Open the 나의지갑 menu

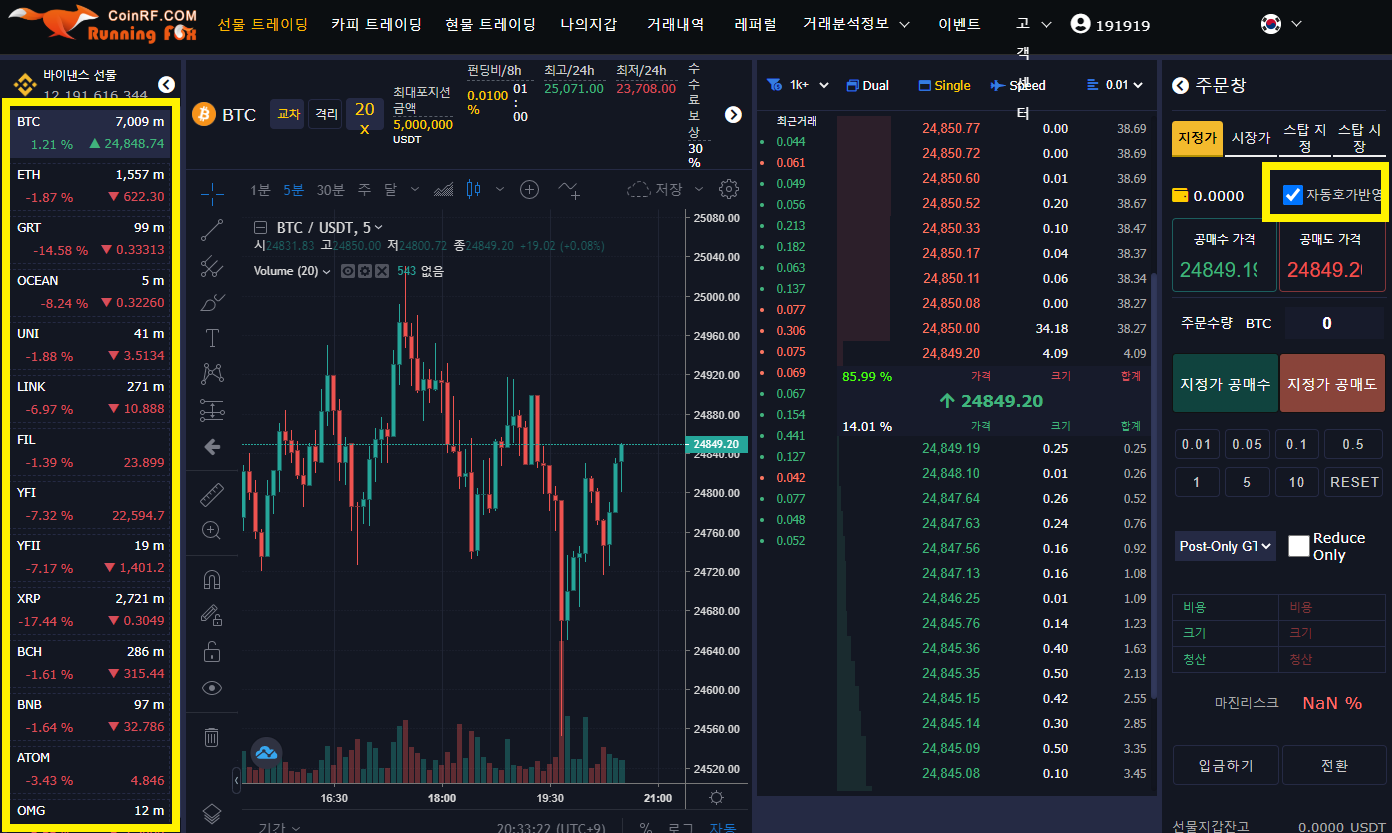589,24
